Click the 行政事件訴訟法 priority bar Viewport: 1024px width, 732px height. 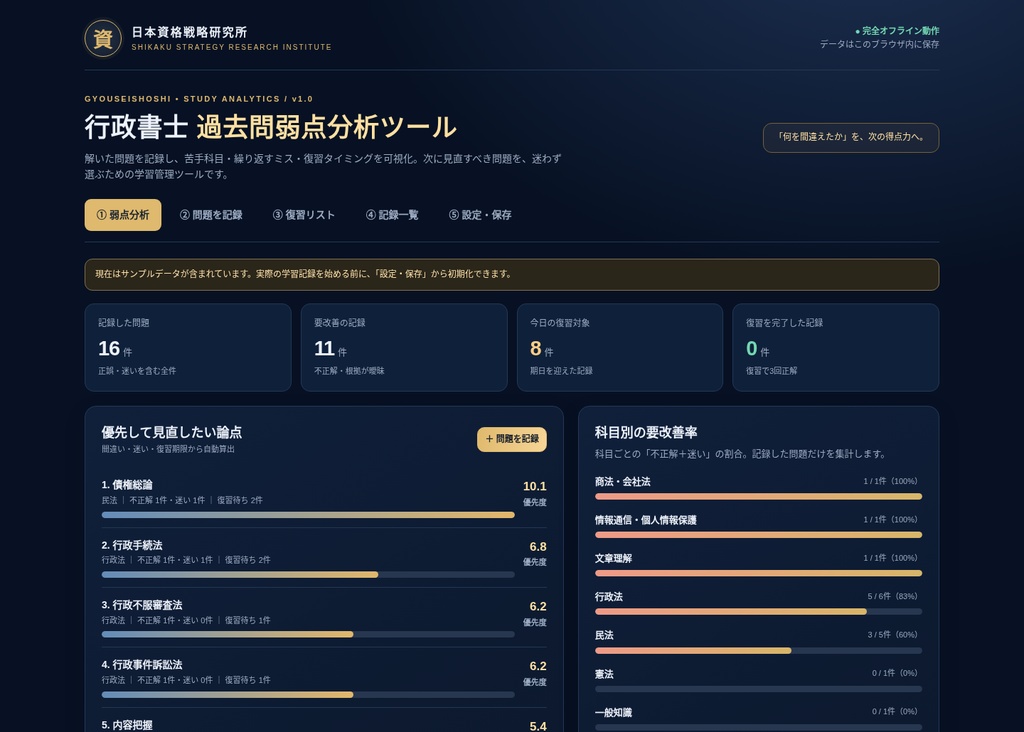[308, 695]
